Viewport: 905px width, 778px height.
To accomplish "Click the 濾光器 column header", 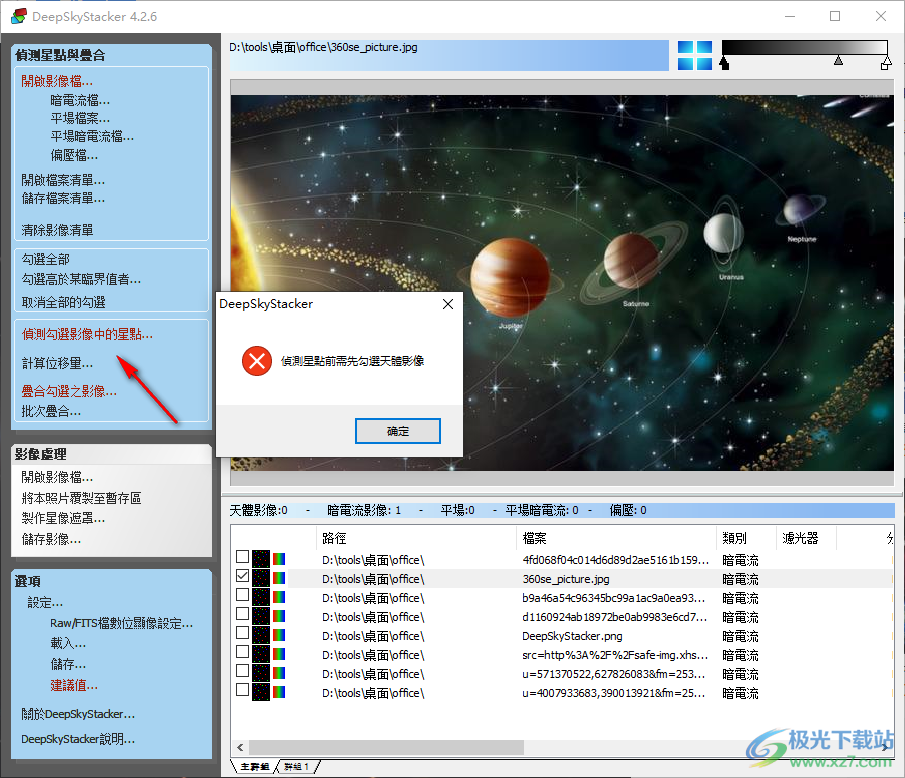I will click(806, 538).
